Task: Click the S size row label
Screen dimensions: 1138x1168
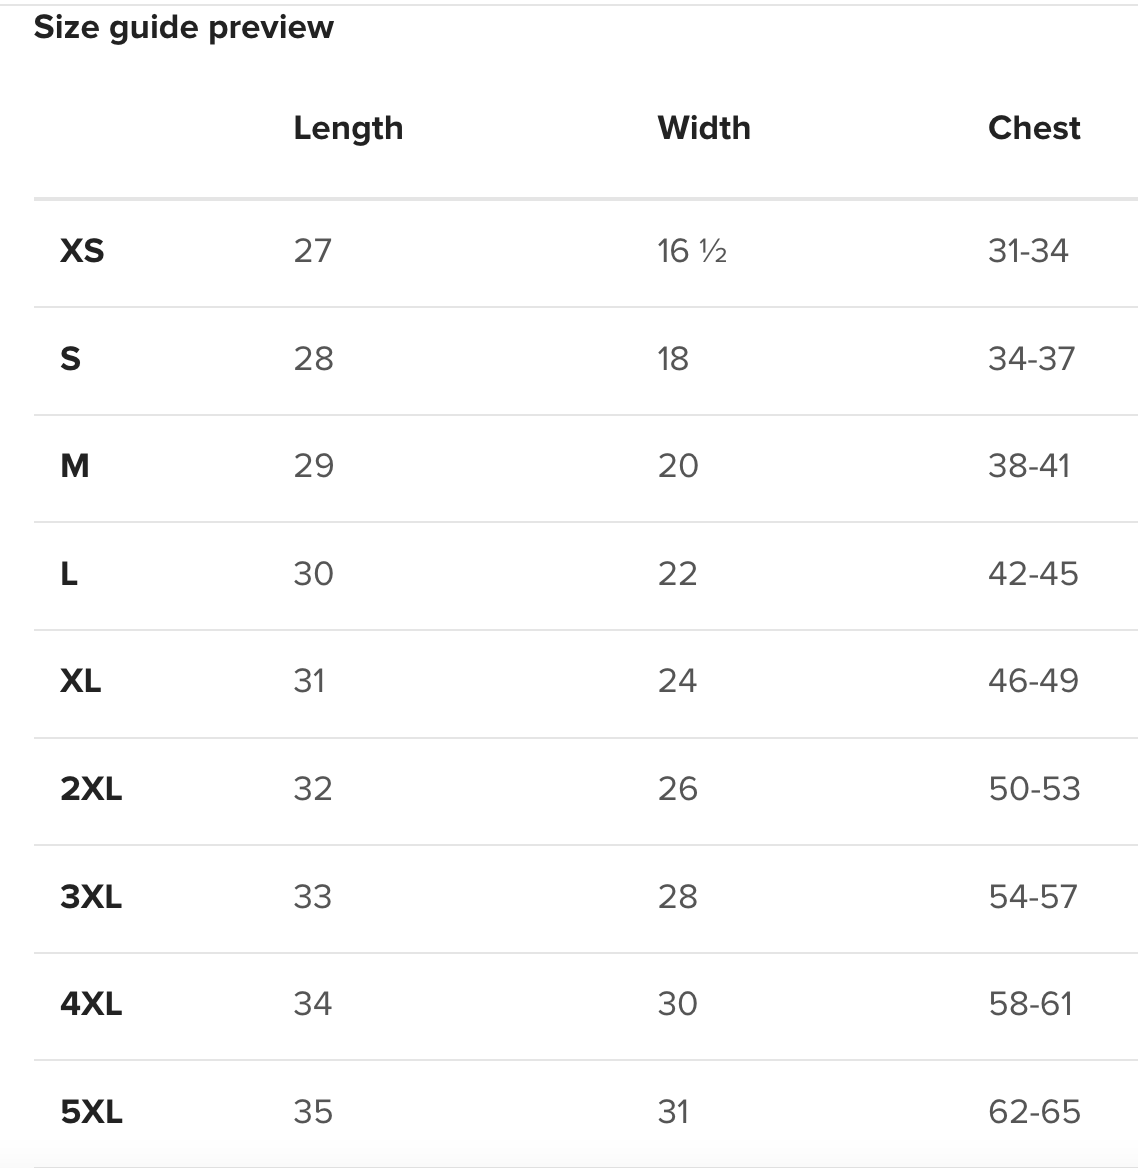Action: 70,358
